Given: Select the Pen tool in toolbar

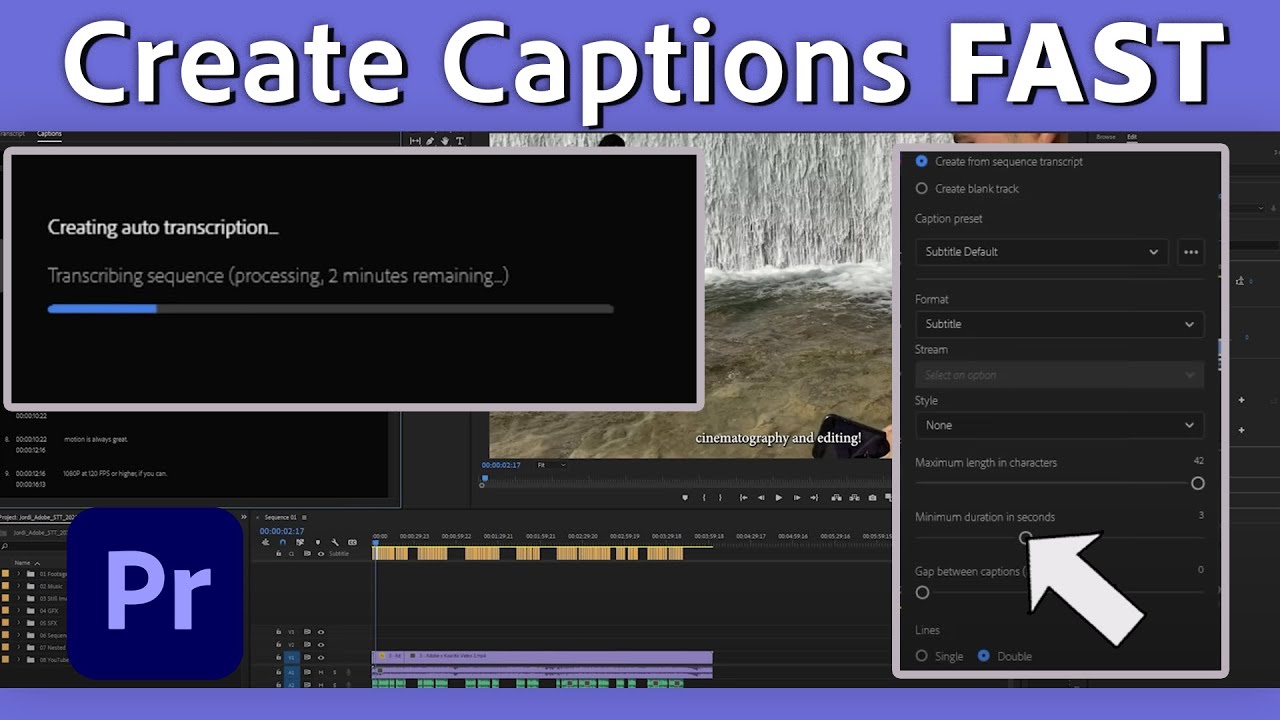Looking at the screenshot, I should point(430,141).
